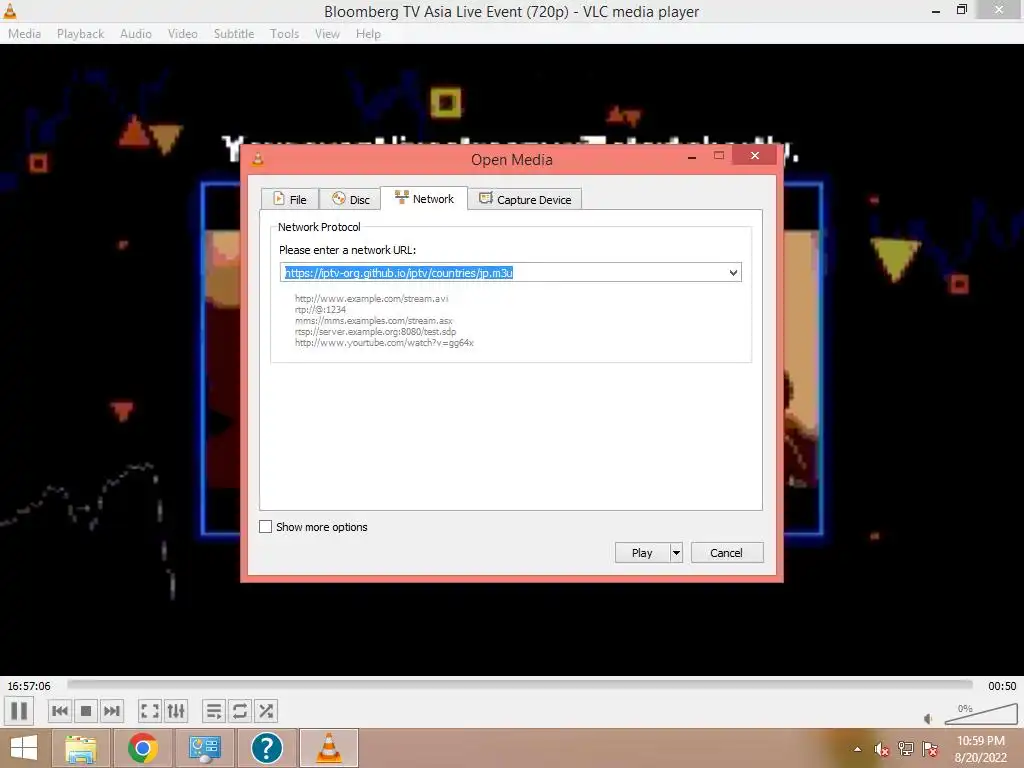Toggle the playlist view
This screenshot has height=768, width=1024.
pyautogui.click(x=214, y=711)
